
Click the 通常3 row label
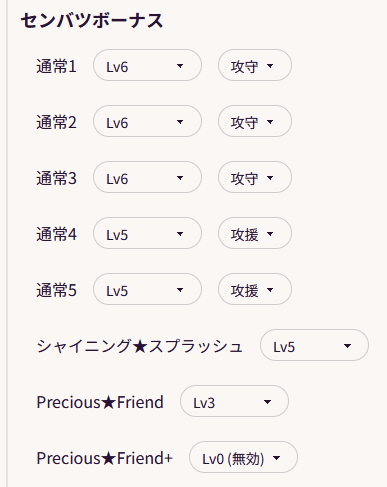pos(56,178)
